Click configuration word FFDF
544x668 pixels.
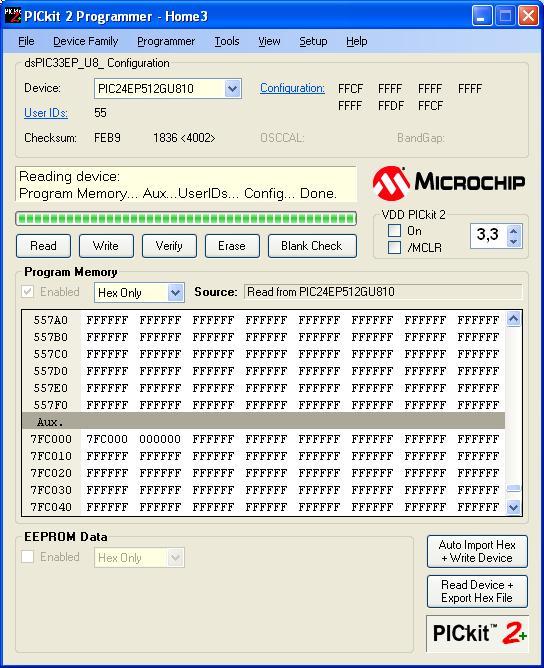tap(391, 106)
